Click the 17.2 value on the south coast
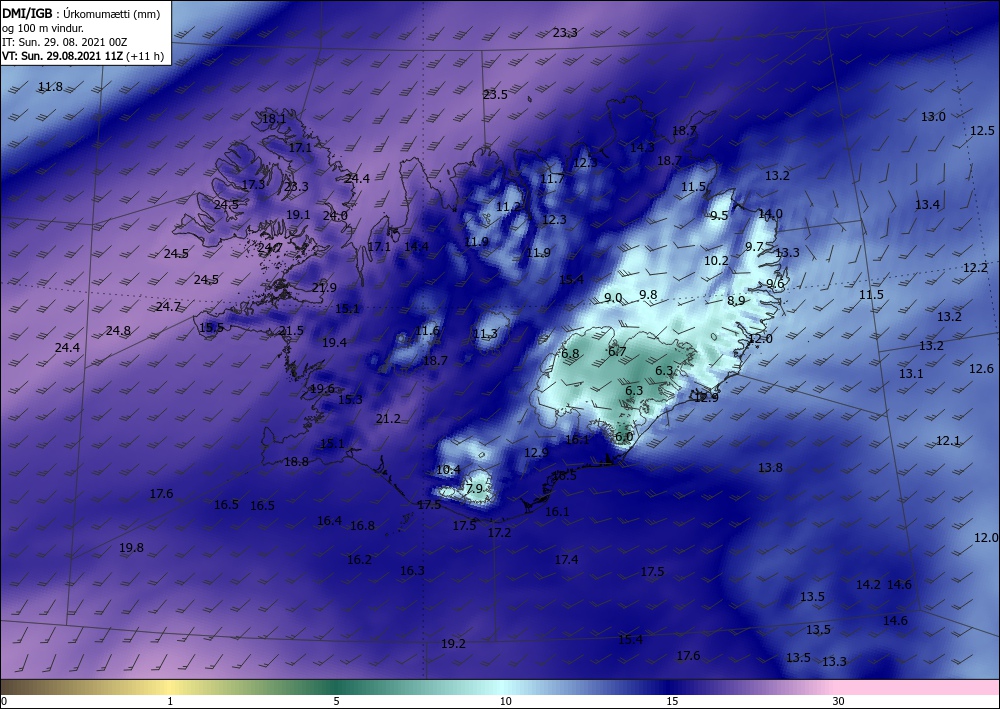The width and height of the screenshot is (1000, 709). pos(499,532)
